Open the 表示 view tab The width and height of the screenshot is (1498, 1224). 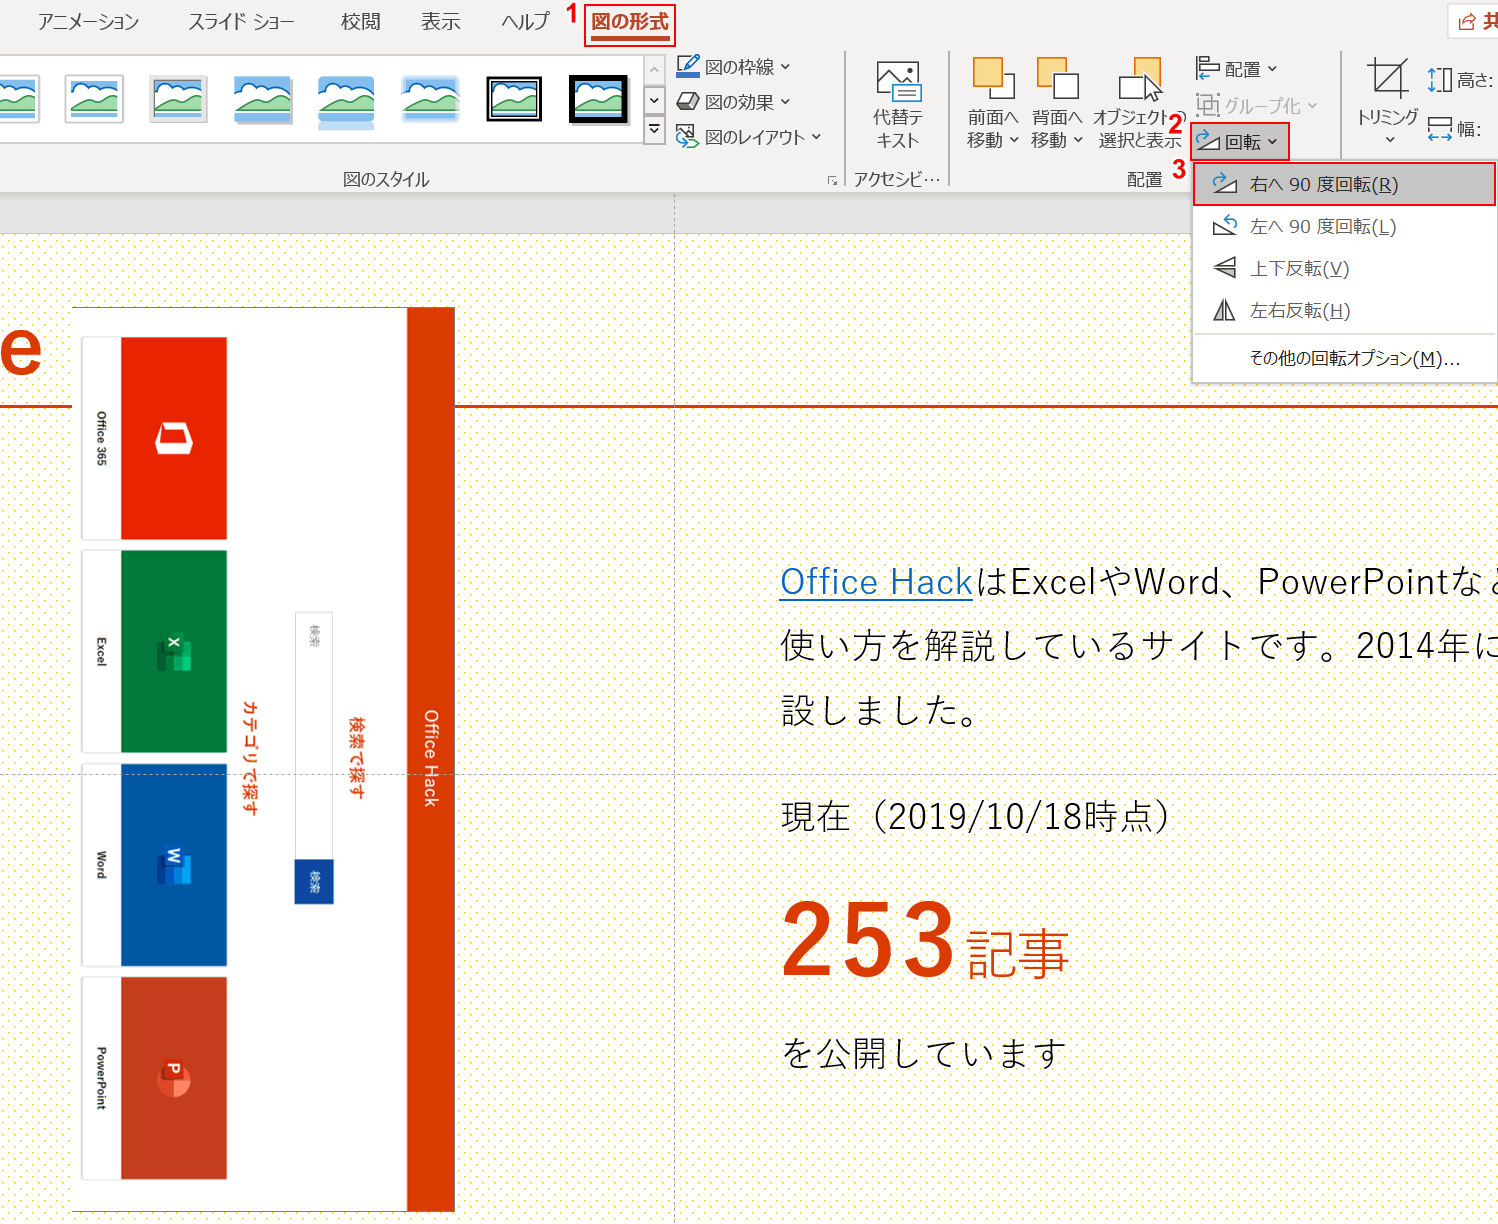440,22
